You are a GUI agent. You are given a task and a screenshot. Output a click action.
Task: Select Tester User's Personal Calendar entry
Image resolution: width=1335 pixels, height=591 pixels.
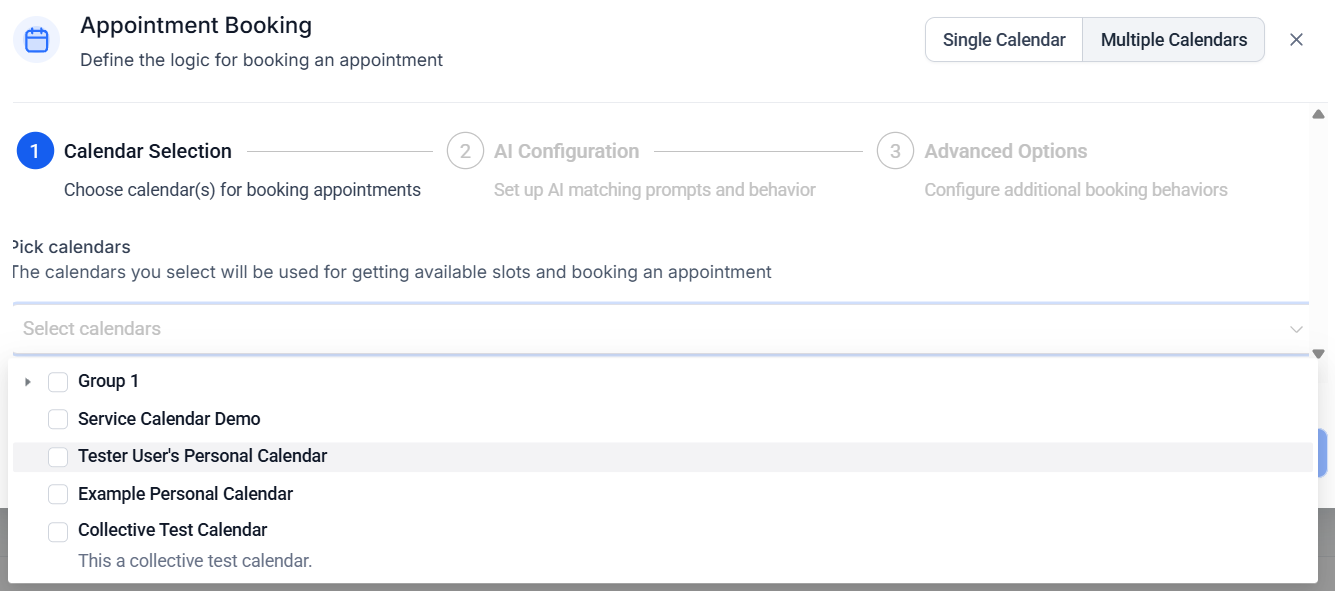202,456
